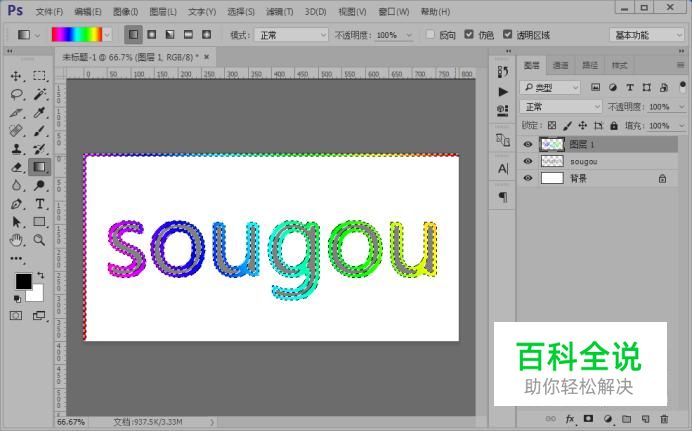Screen dimensions: 692x431
Task: Open the layer 填充 dropdown
Action: [681, 126]
